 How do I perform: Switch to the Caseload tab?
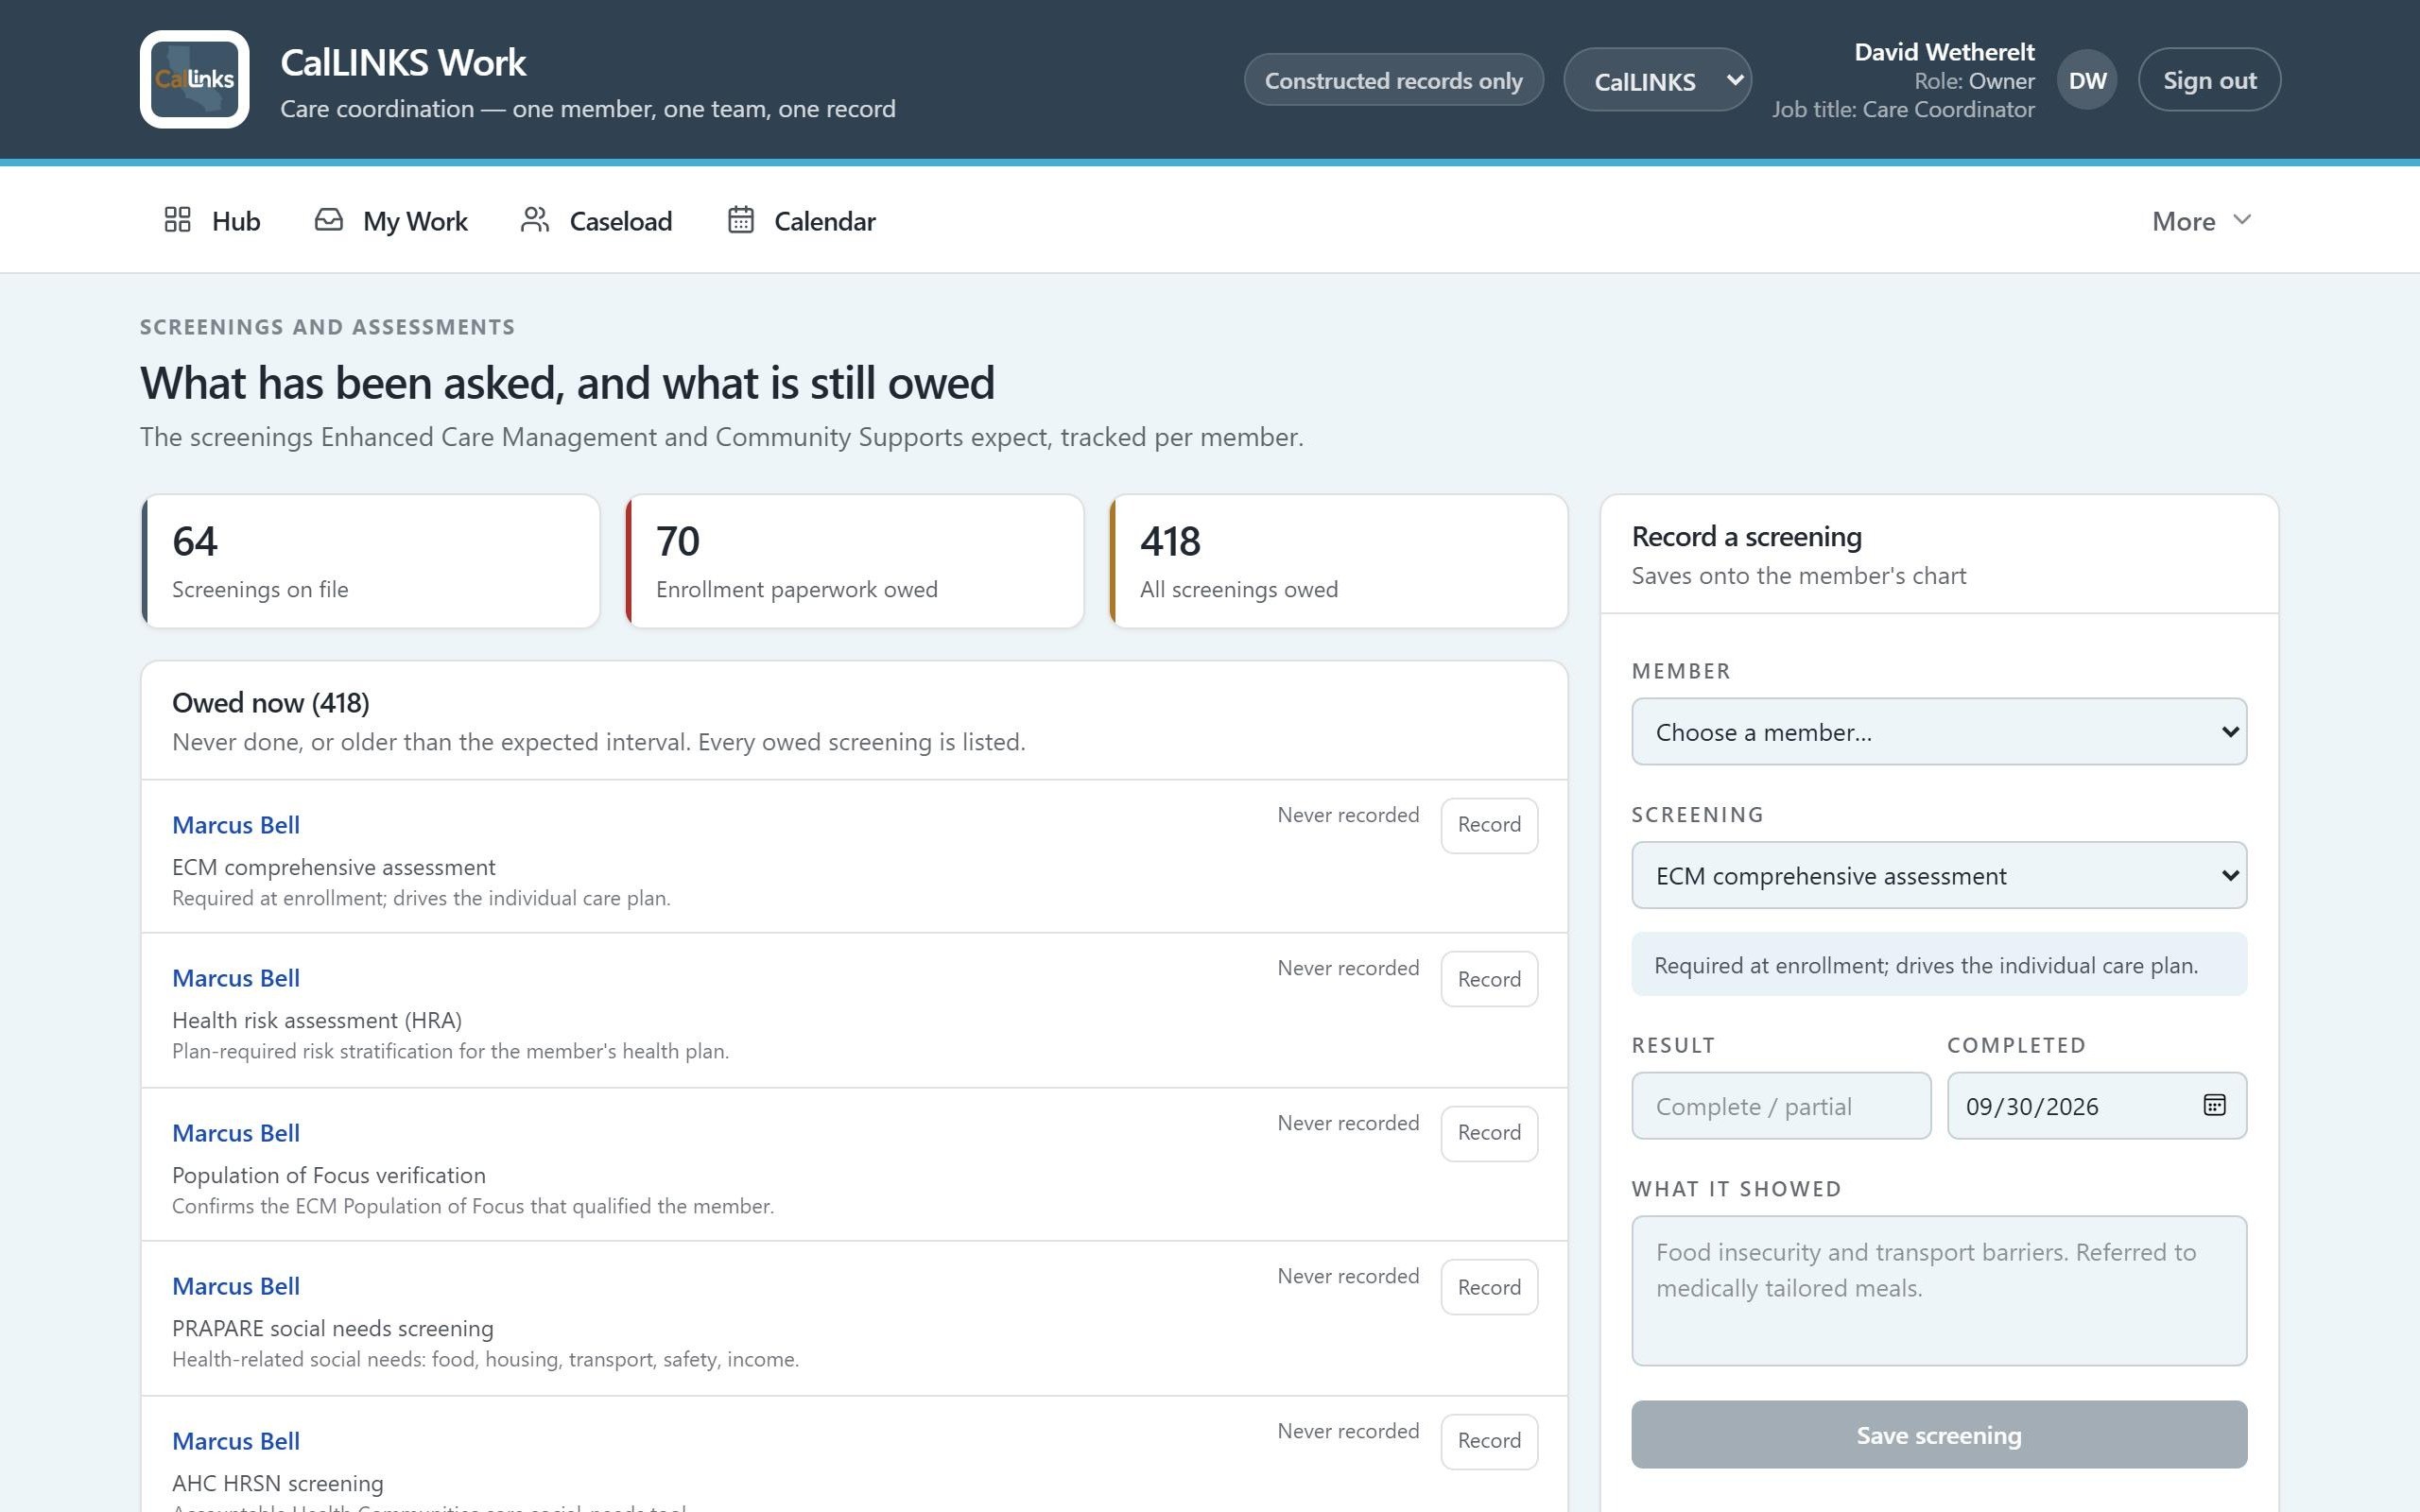coord(596,220)
